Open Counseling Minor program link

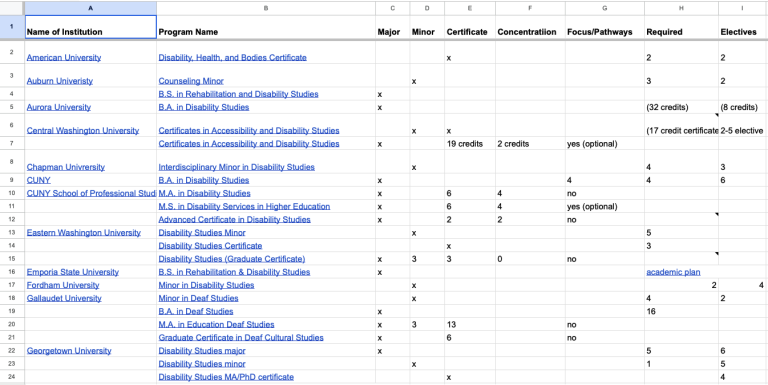191,81
